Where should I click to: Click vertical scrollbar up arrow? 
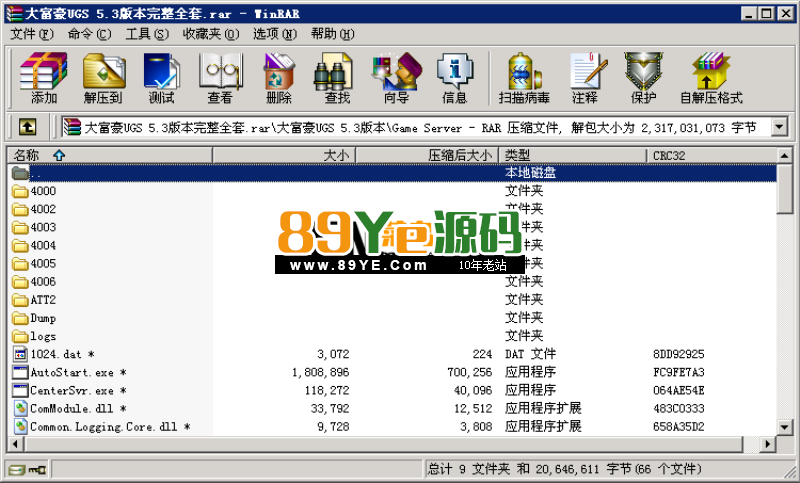pos(785,155)
